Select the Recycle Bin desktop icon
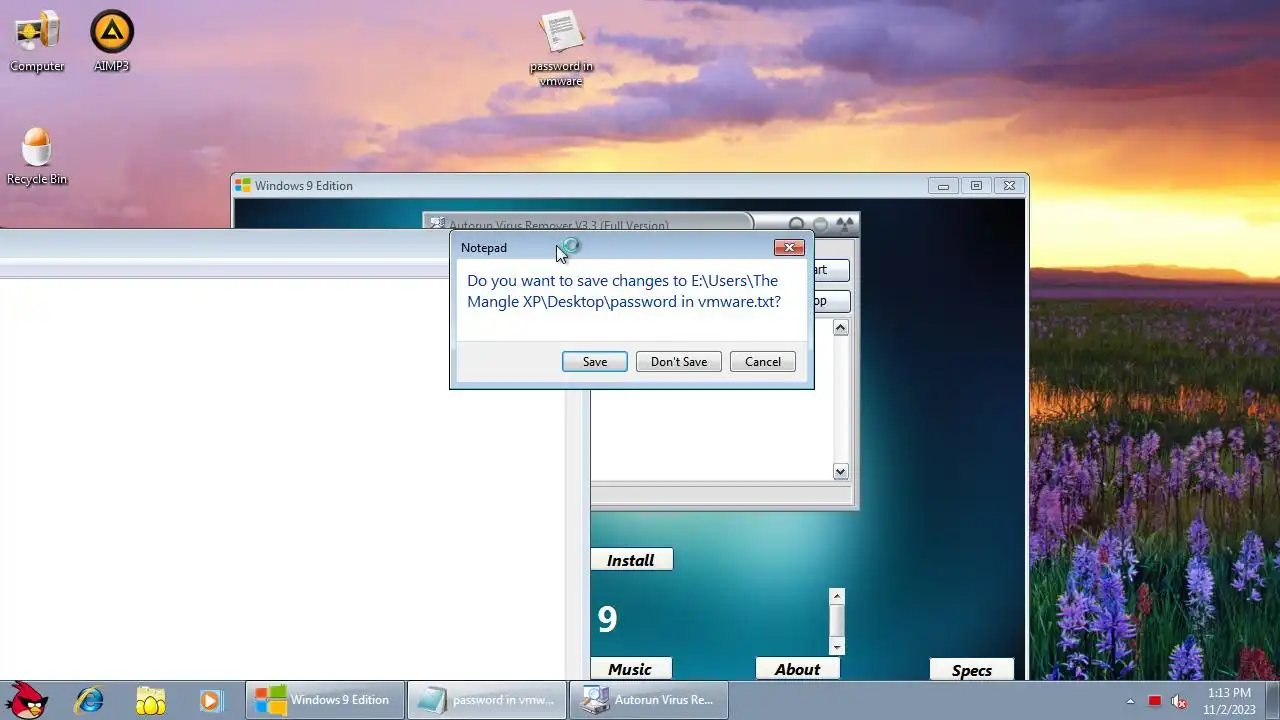The image size is (1280, 720). tap(37, 156)
